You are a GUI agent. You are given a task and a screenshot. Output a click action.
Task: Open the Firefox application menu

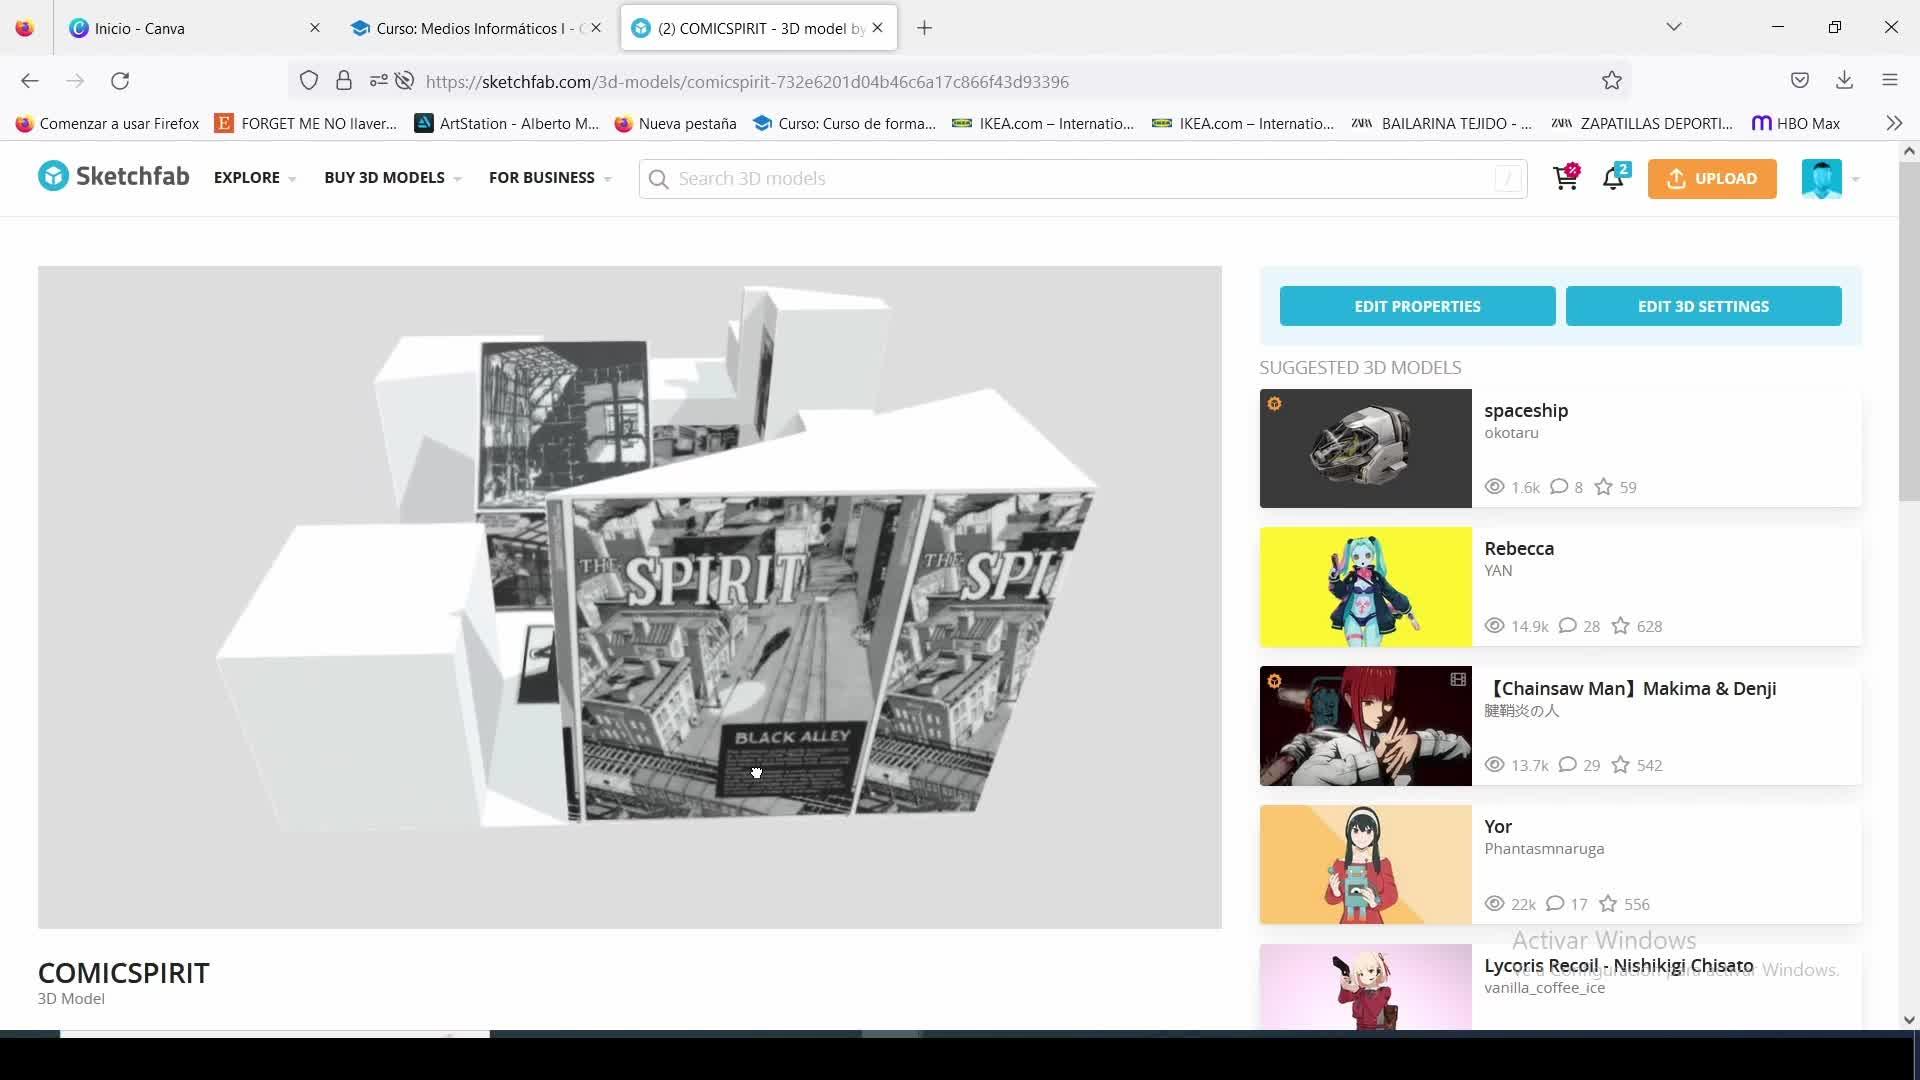pos(1889,81)
